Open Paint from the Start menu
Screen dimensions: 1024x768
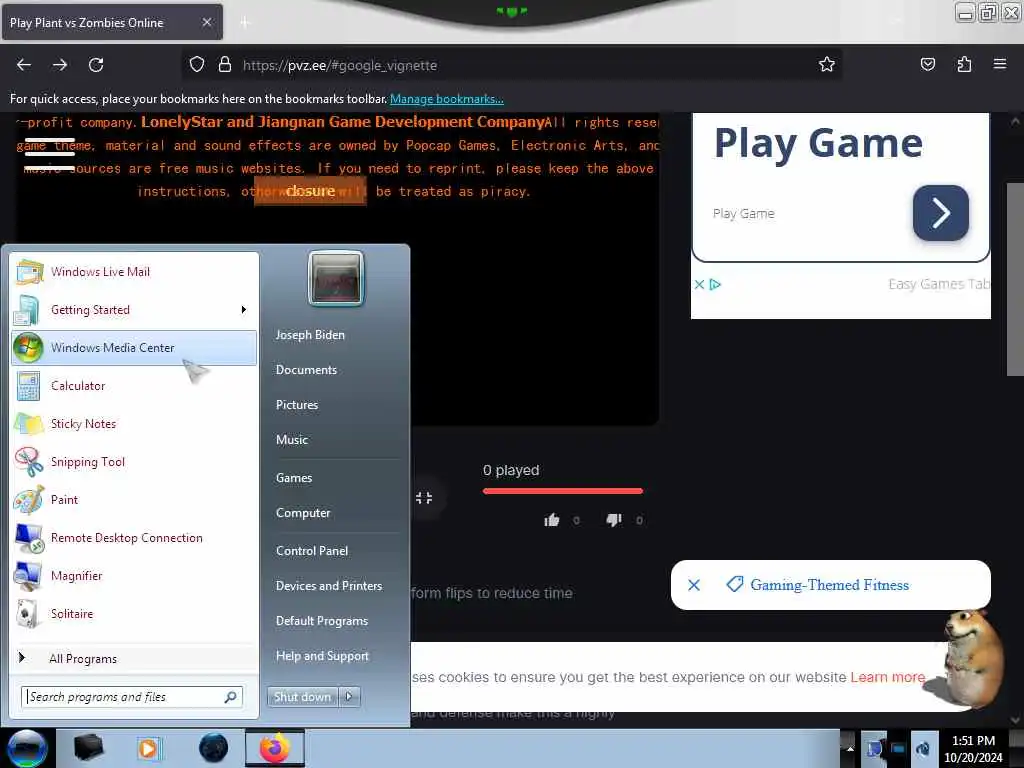134,500
